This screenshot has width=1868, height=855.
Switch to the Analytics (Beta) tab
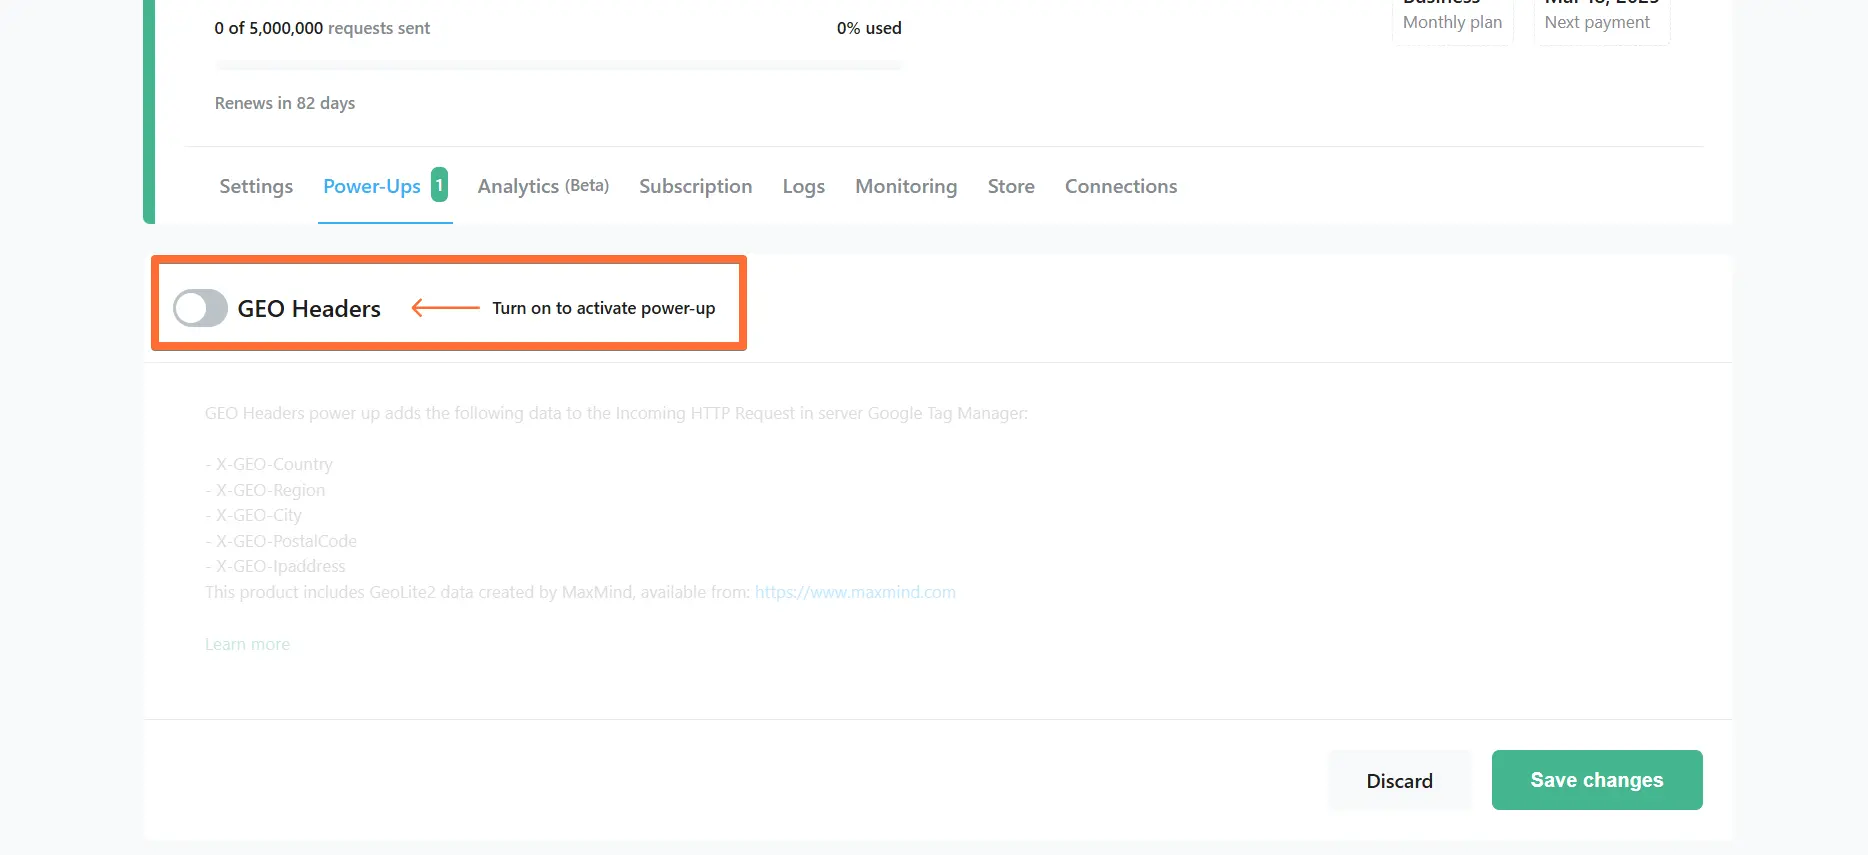coord(543,186)
